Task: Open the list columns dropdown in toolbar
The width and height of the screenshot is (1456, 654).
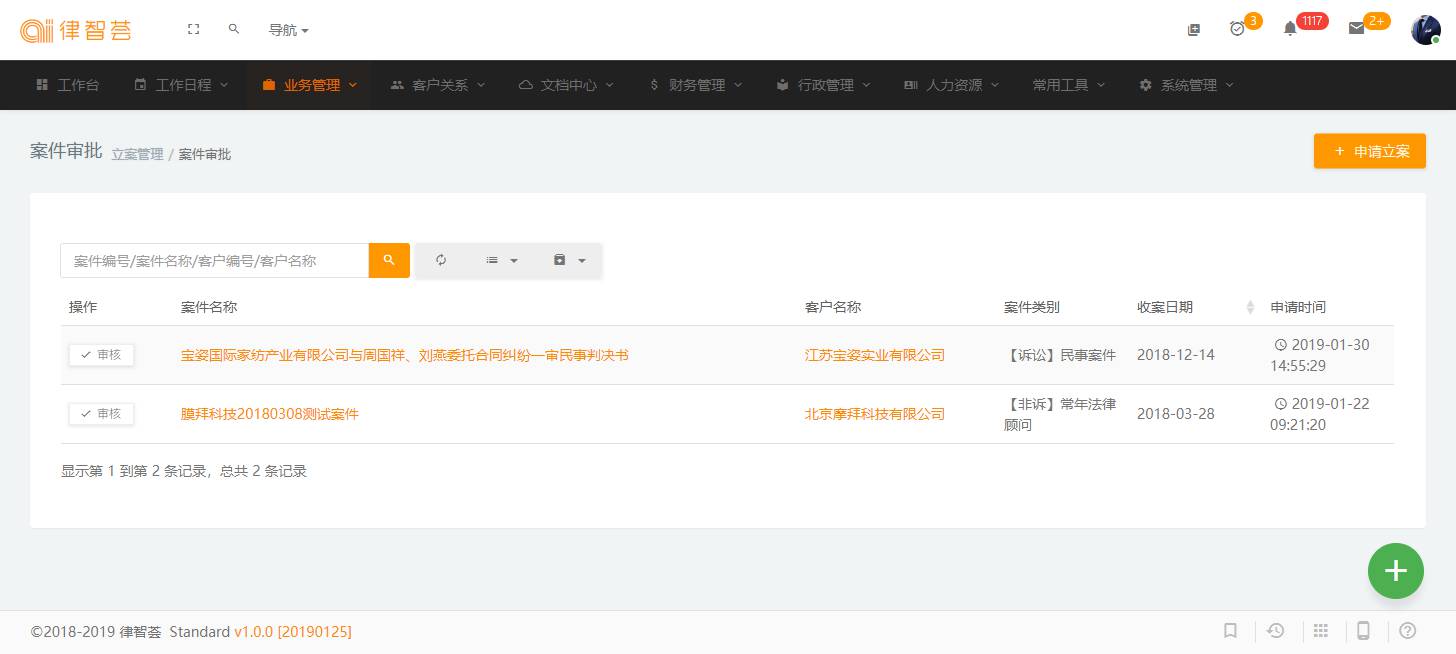Action: point(501,260)
